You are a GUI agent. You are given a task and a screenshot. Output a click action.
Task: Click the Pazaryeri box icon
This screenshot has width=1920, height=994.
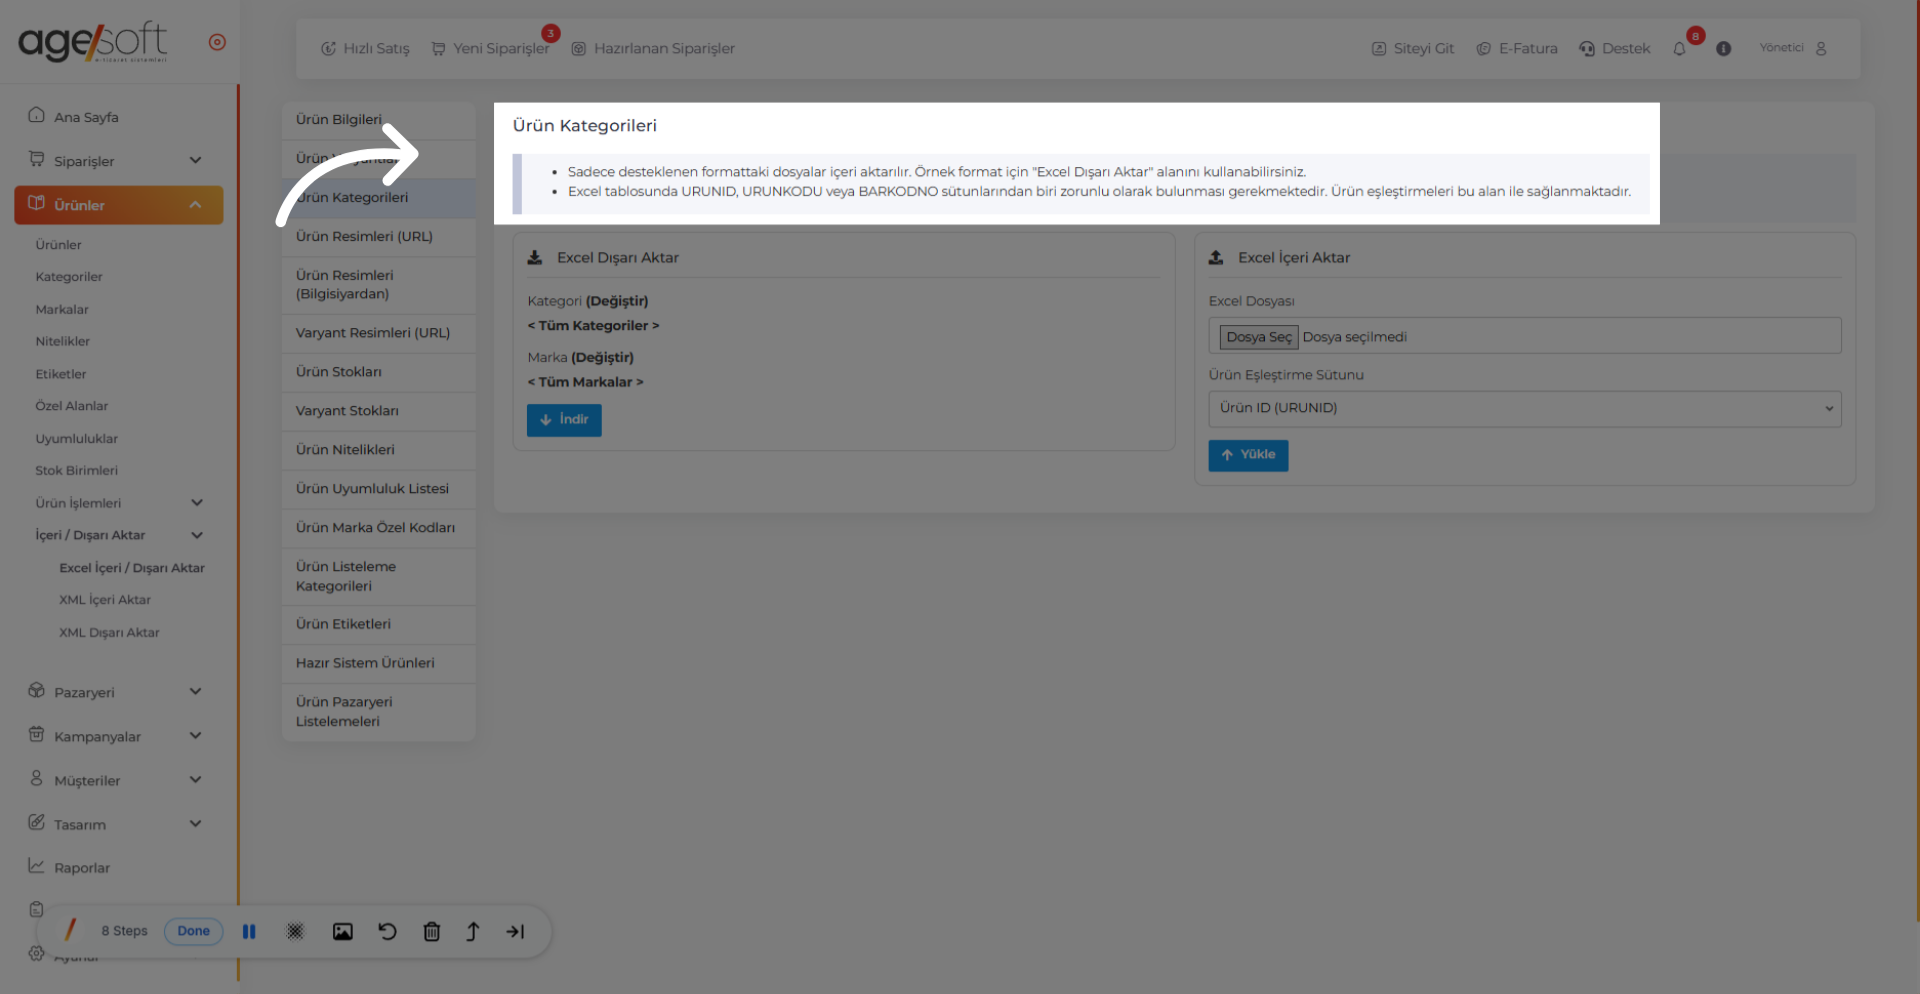(x=36, y=690)
